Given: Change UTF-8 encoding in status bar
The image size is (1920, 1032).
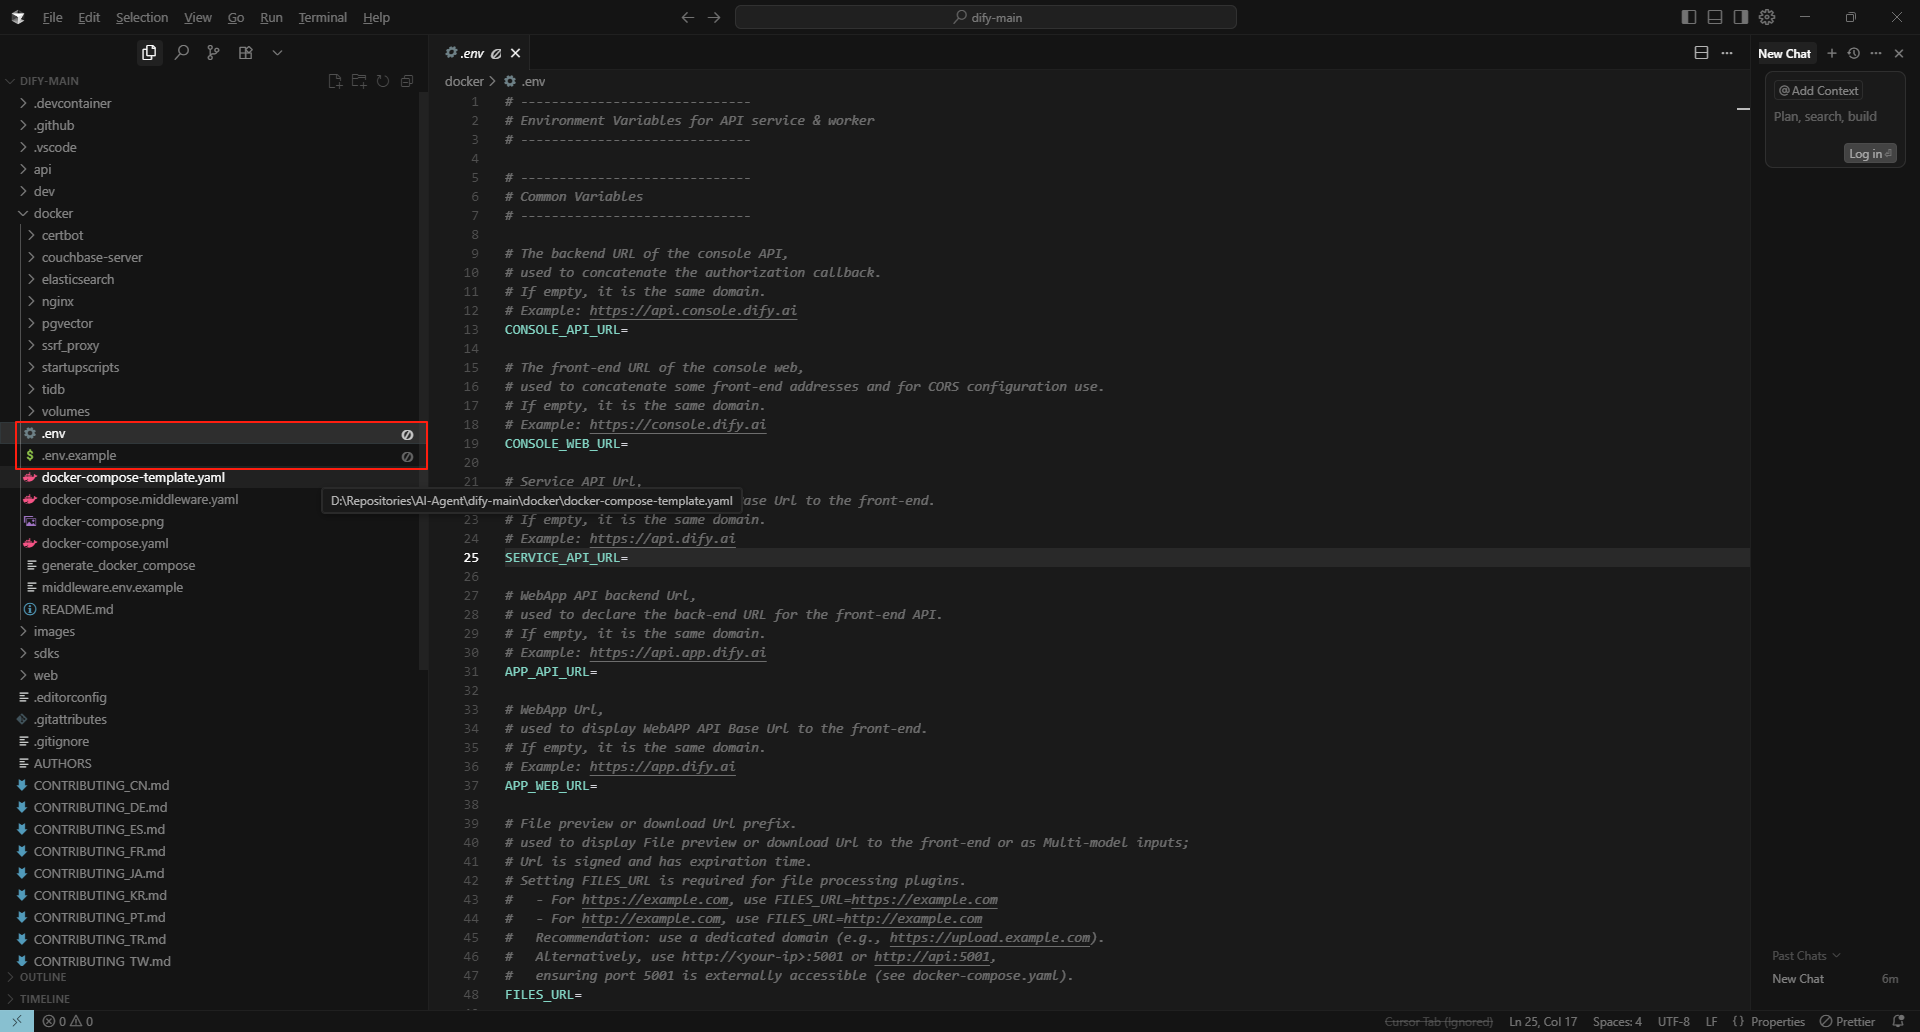Looking at the screenshot, I should (x=1673, y=1021).
